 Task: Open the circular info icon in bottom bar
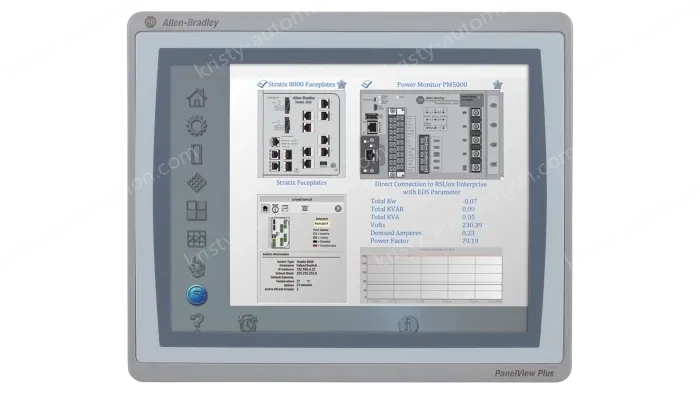click(x=408, y=324)
